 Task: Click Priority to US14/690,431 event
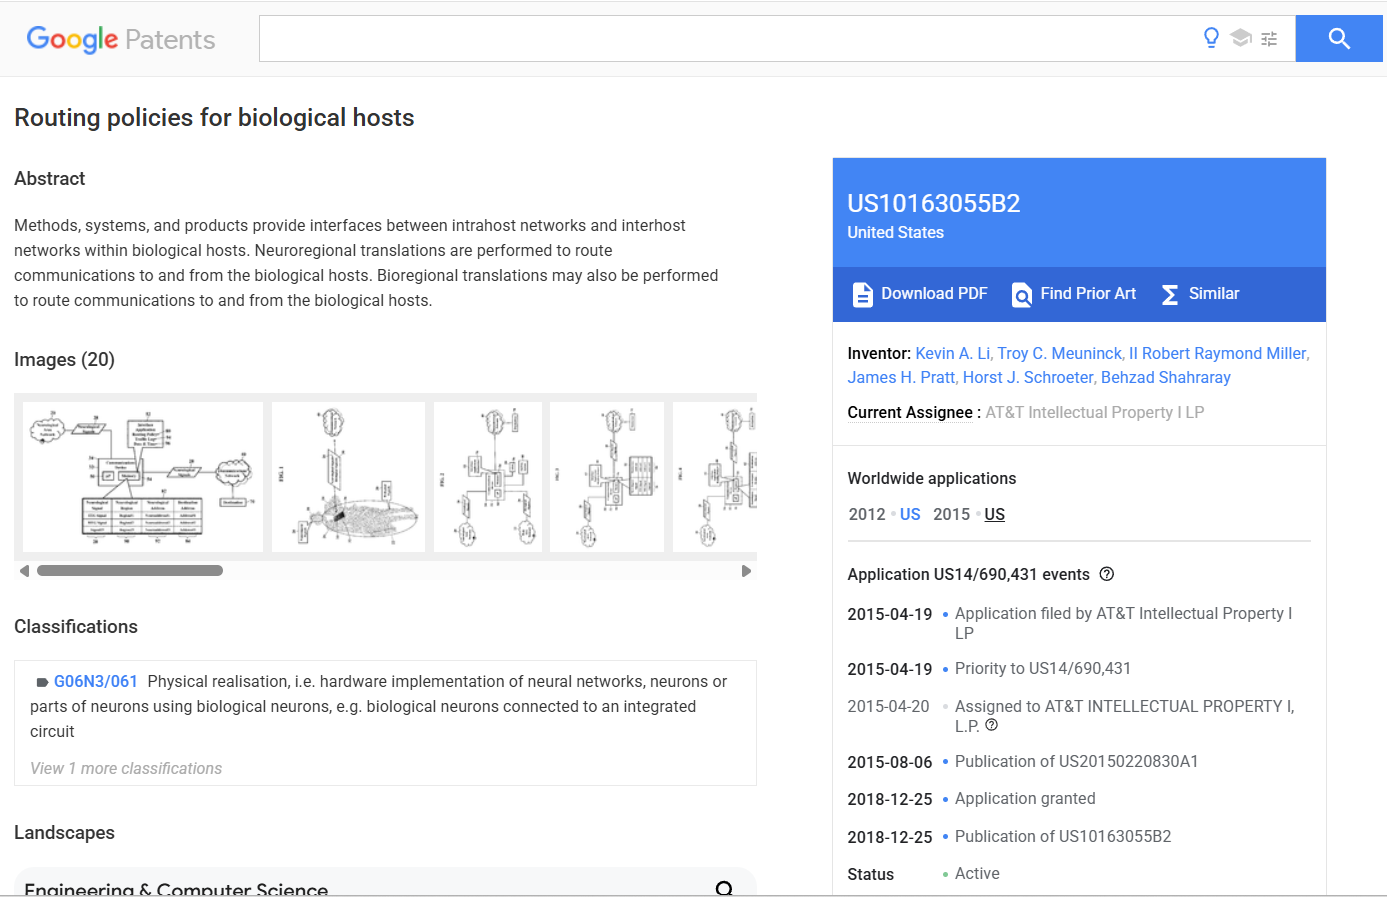pyautogui.click(x=1043, y=668)
